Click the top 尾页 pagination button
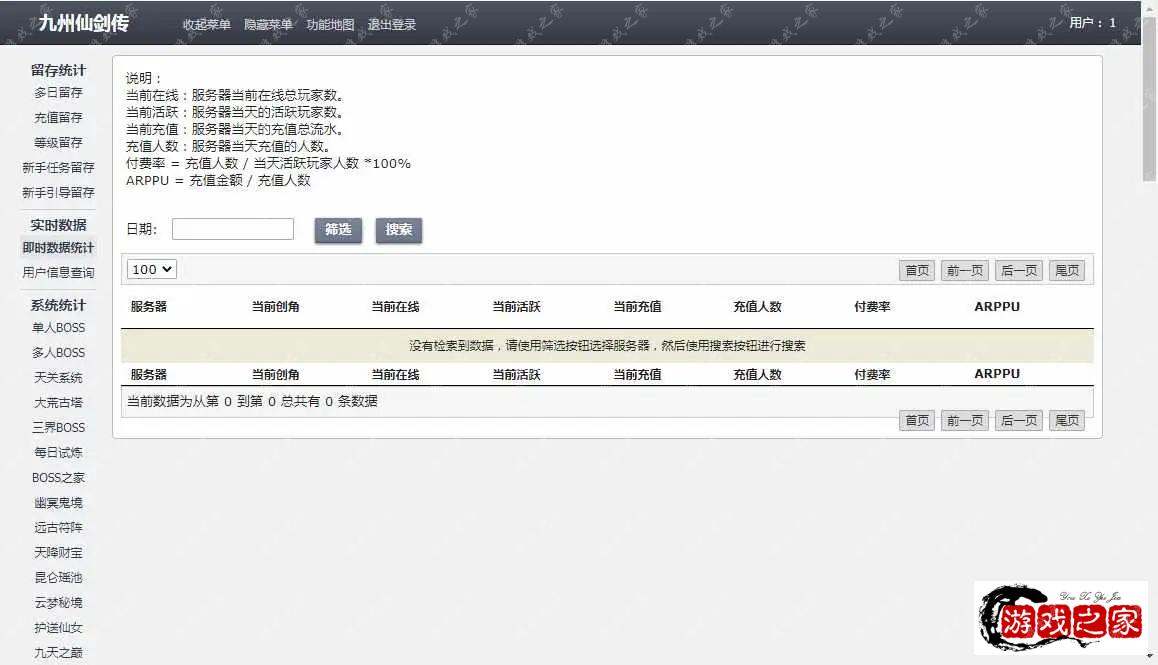1158x665 pixels. click(x=1067, y=270)
